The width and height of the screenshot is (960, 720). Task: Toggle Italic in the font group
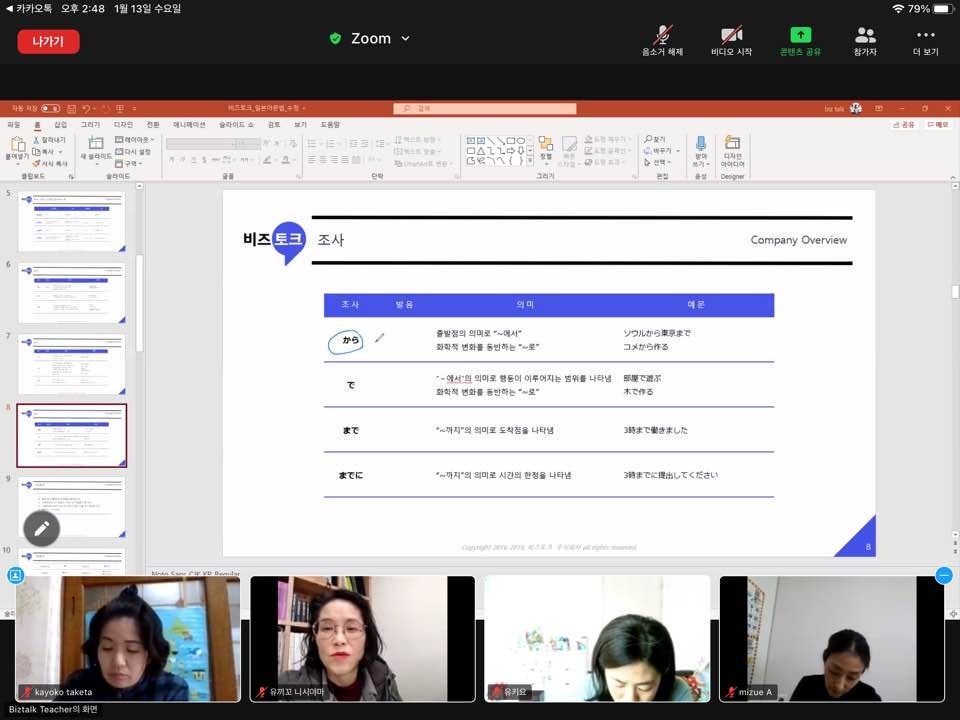pos(182,160)
